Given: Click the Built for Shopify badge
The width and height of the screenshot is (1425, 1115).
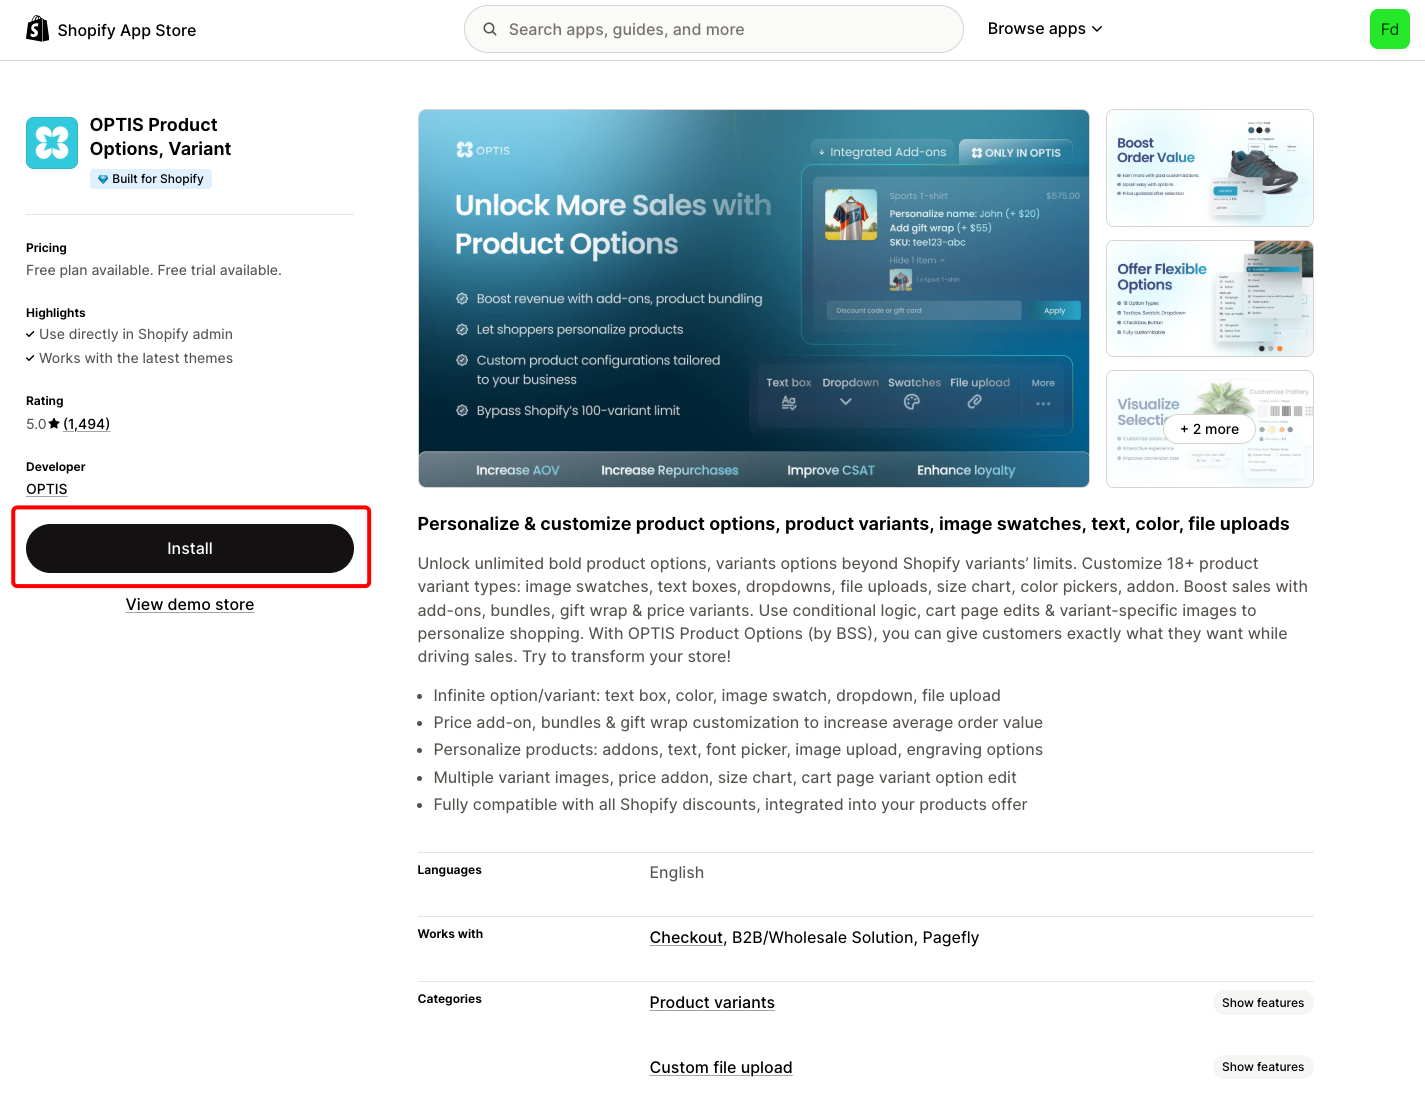Looking at the screenshot, I should 151,179.
